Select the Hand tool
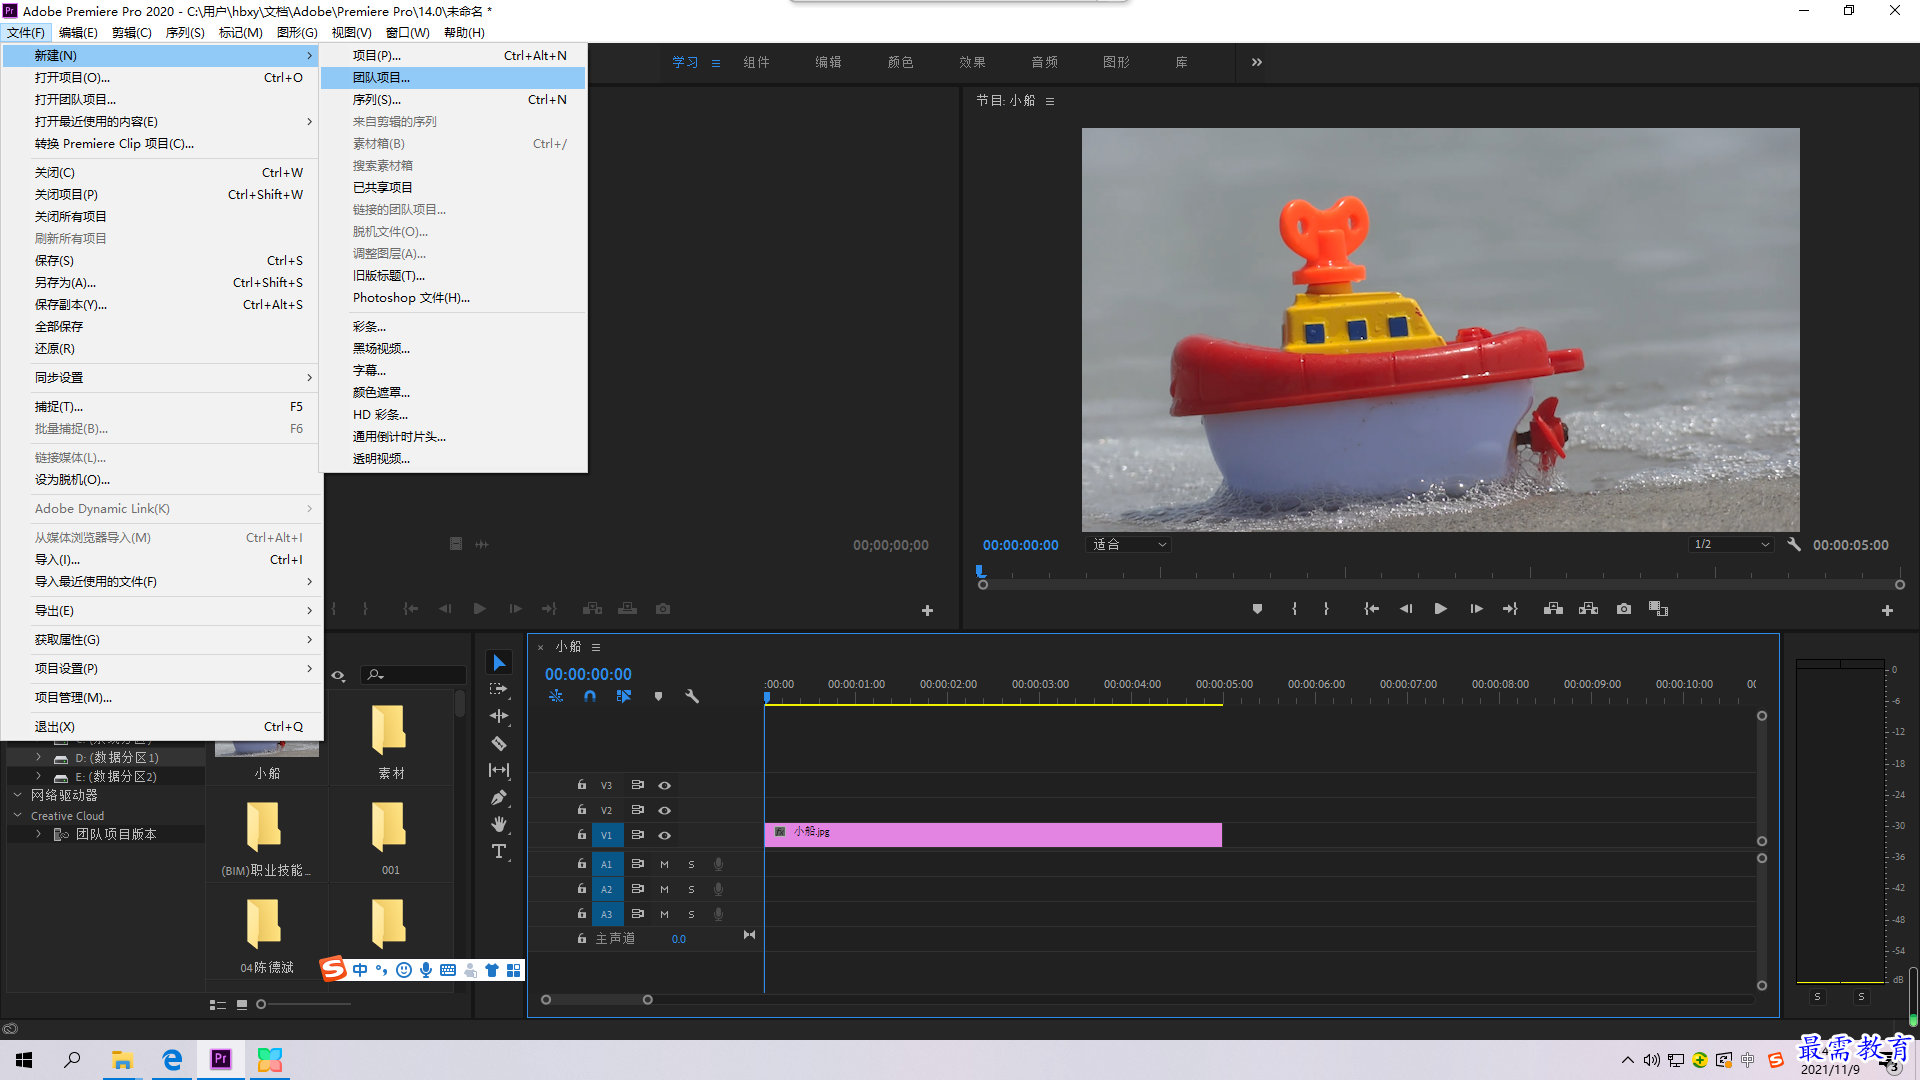This screenshot has width=1920, height=1080. 499,824
